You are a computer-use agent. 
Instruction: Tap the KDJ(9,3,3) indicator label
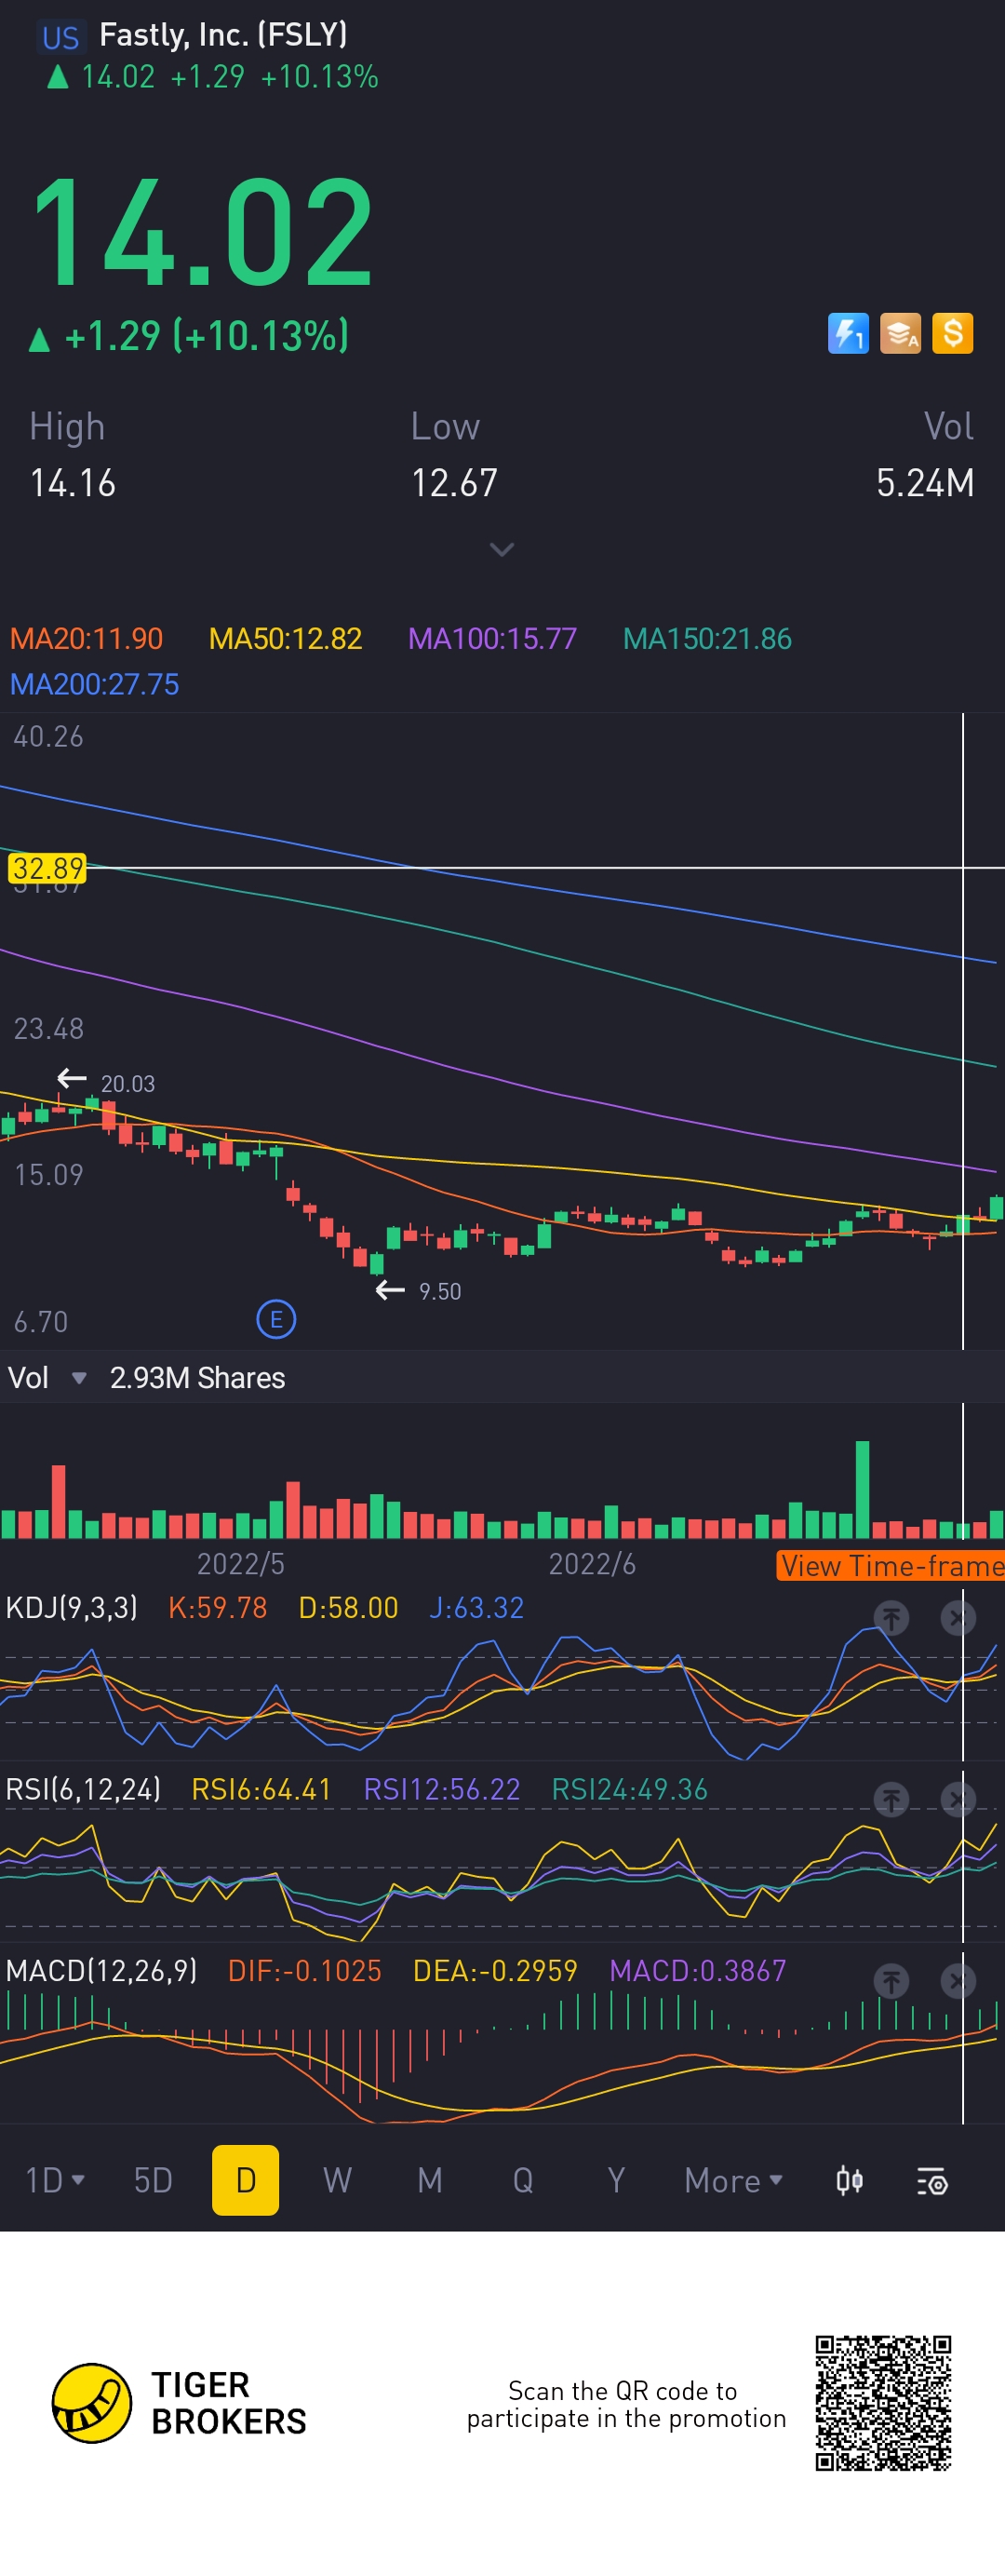[71, 1608]
